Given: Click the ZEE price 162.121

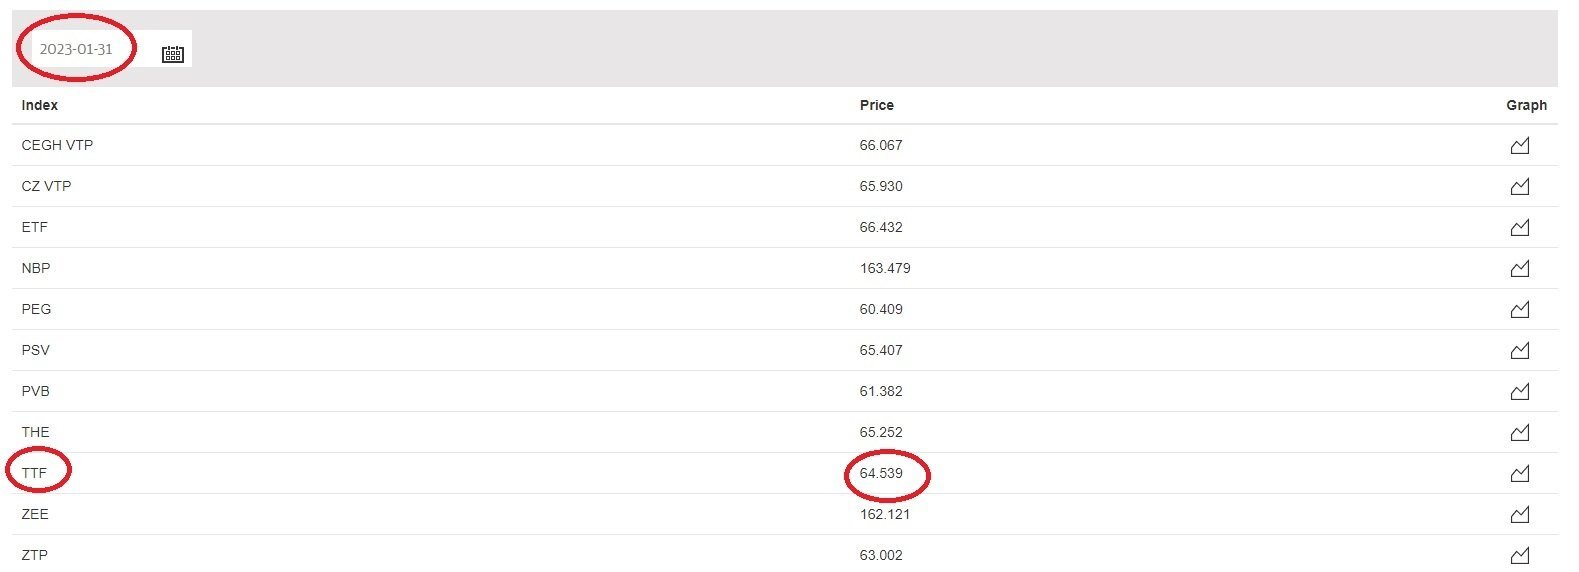Looking at the screenshot, I should coord(885,514).
